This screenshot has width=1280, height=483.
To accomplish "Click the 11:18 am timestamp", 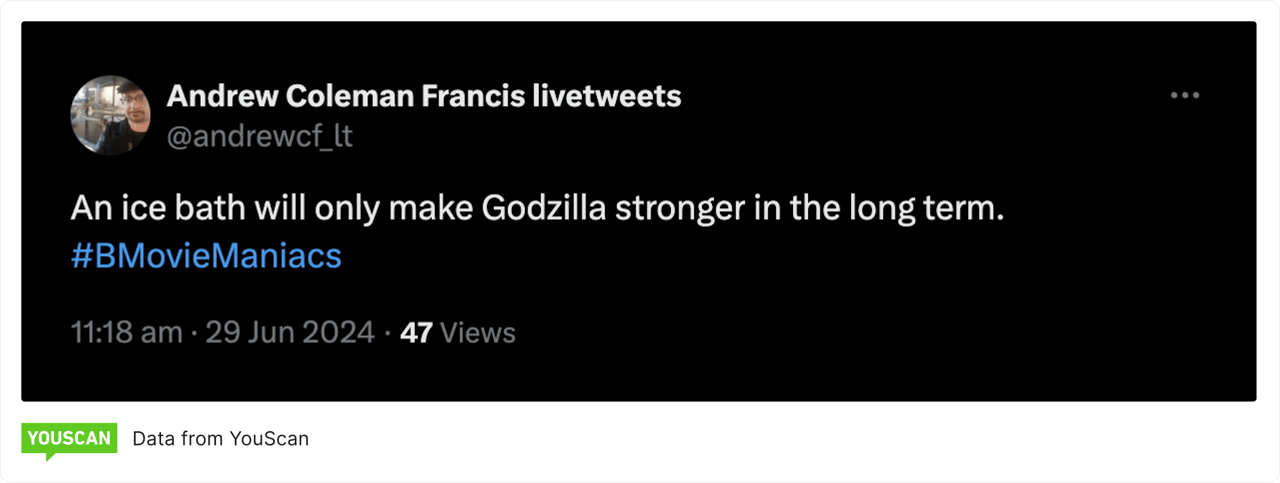I will tap(126, 332).
